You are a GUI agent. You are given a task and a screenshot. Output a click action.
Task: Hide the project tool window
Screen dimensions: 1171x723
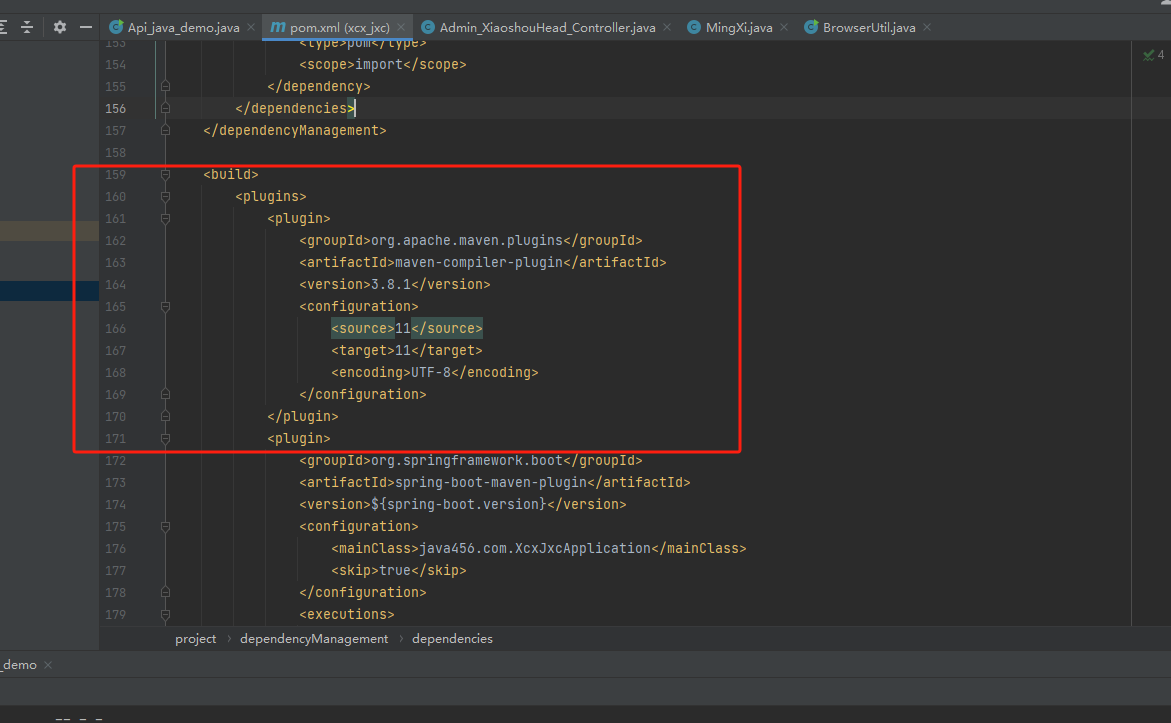click(86, 27)
